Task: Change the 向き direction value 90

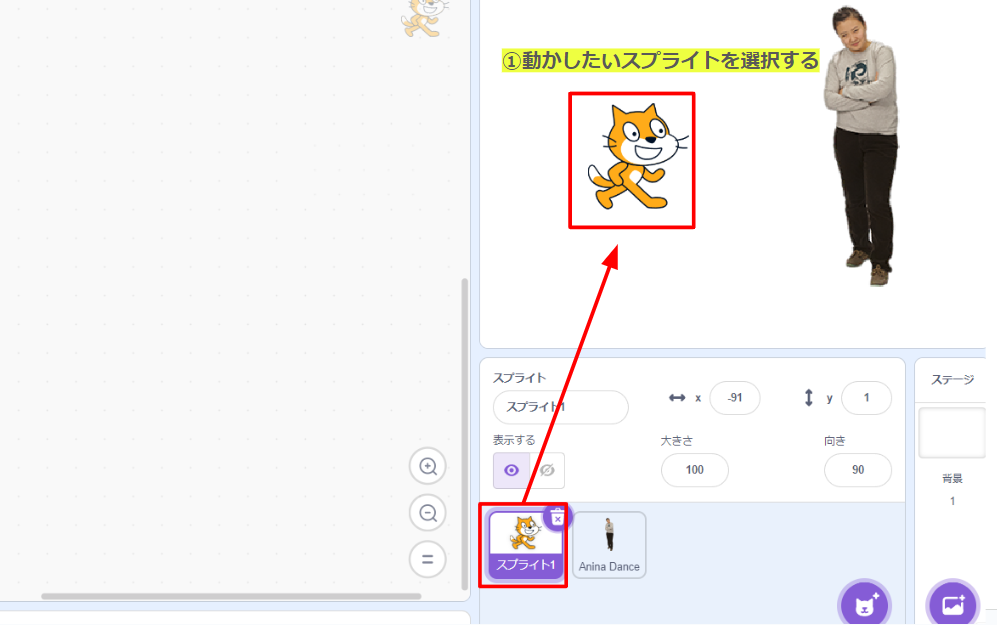Action: click(858, 470)
